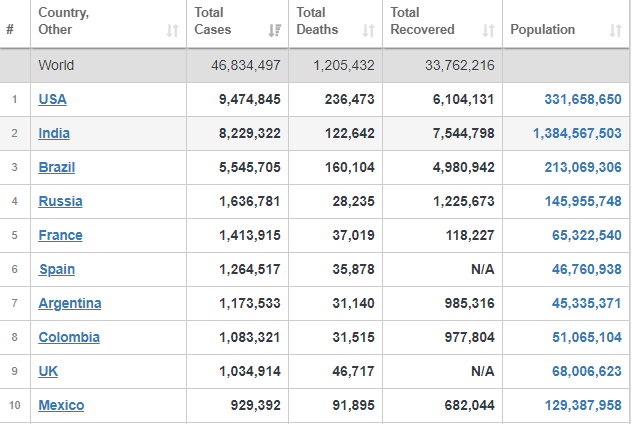This screenshot has width=633, height=424.
Task: Select Brazil recovered 4,980,942
Action: pyautogui.click(x=463, y=167)
